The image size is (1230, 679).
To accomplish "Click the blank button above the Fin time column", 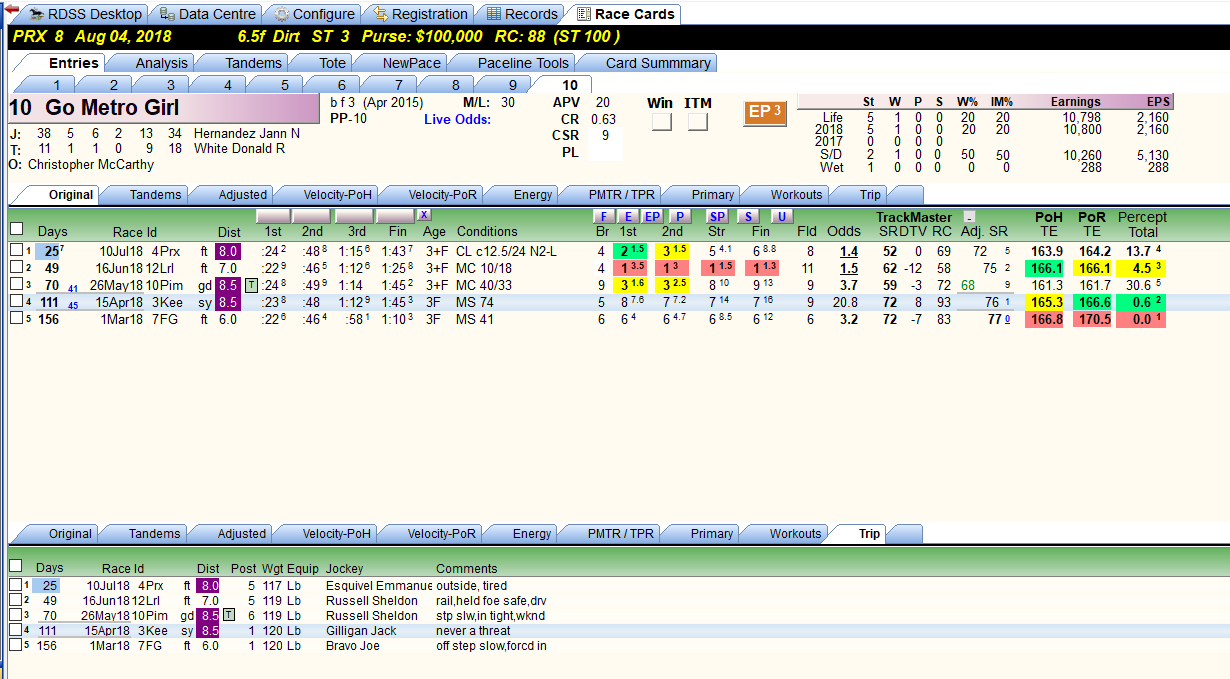I will point(395,216).
